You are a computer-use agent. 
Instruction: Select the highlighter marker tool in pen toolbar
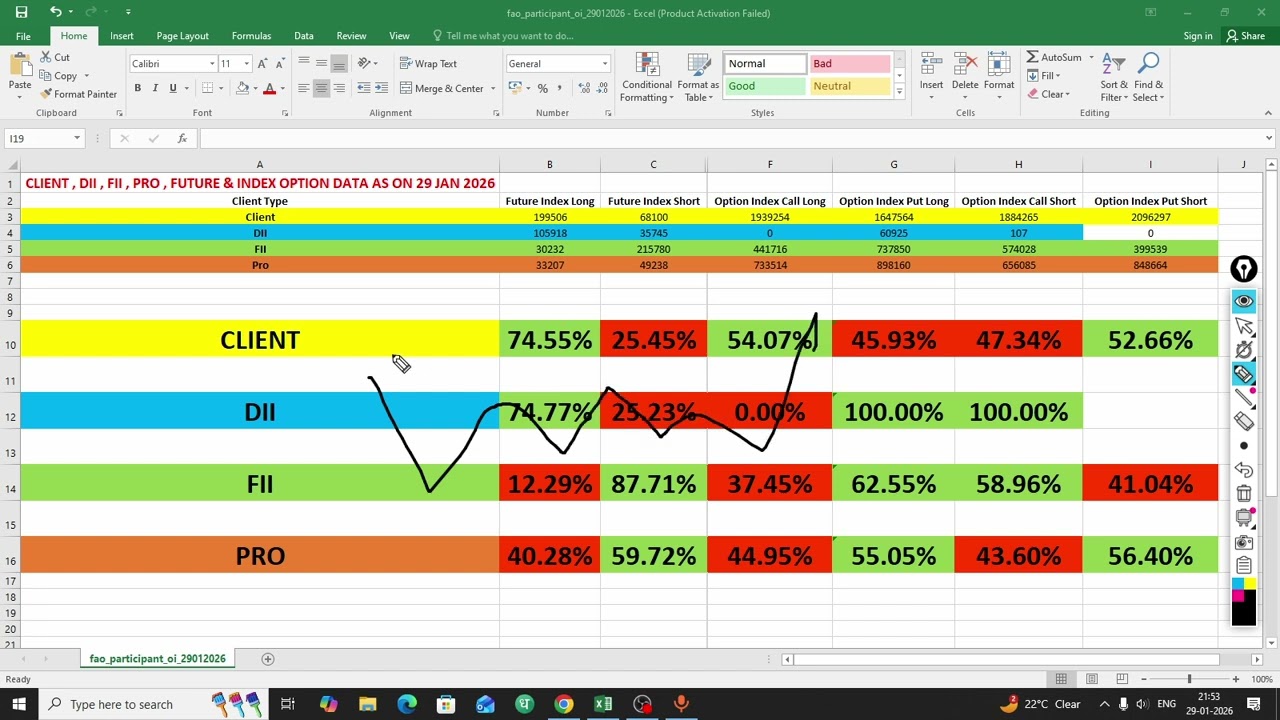[x=1244, y=374]
